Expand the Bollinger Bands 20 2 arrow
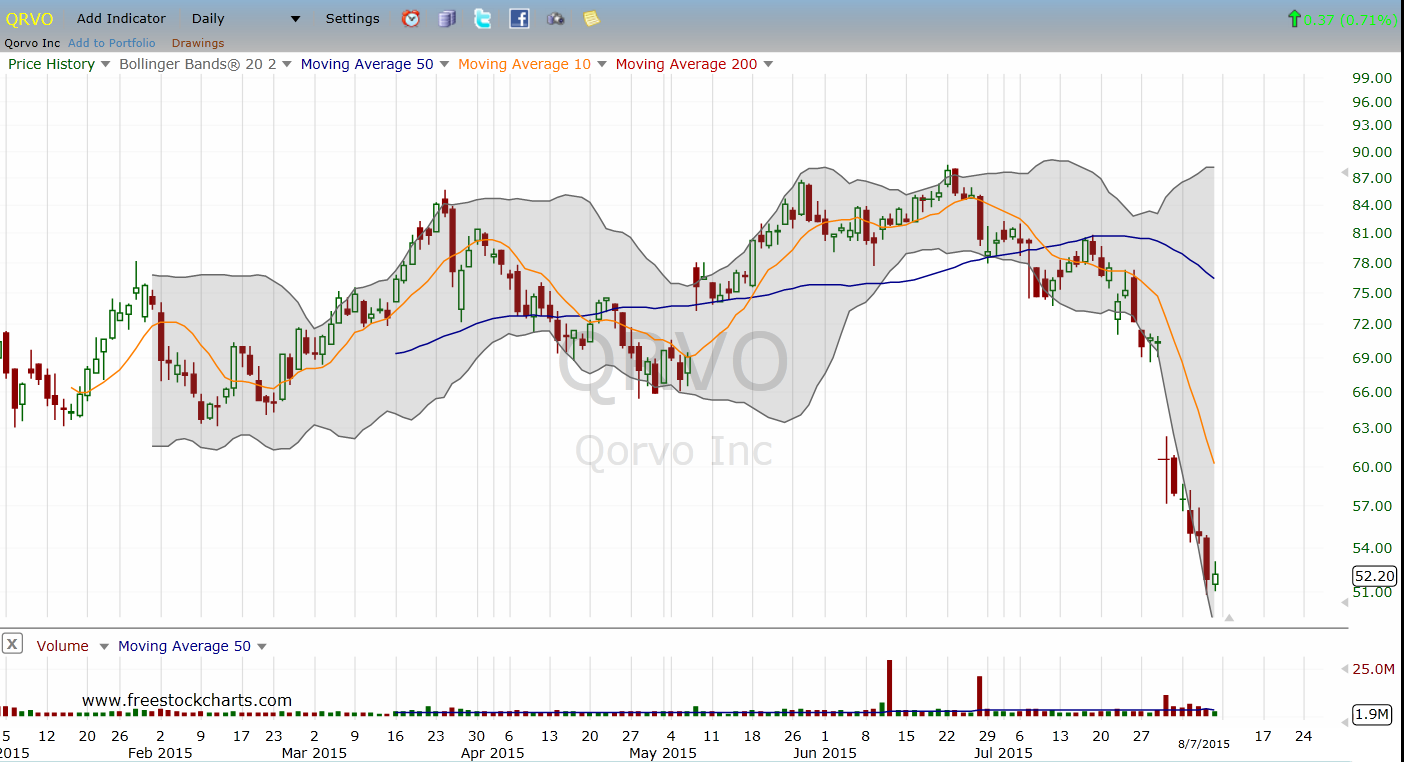This screenshot has width=1404, height=762. [287, 64]
